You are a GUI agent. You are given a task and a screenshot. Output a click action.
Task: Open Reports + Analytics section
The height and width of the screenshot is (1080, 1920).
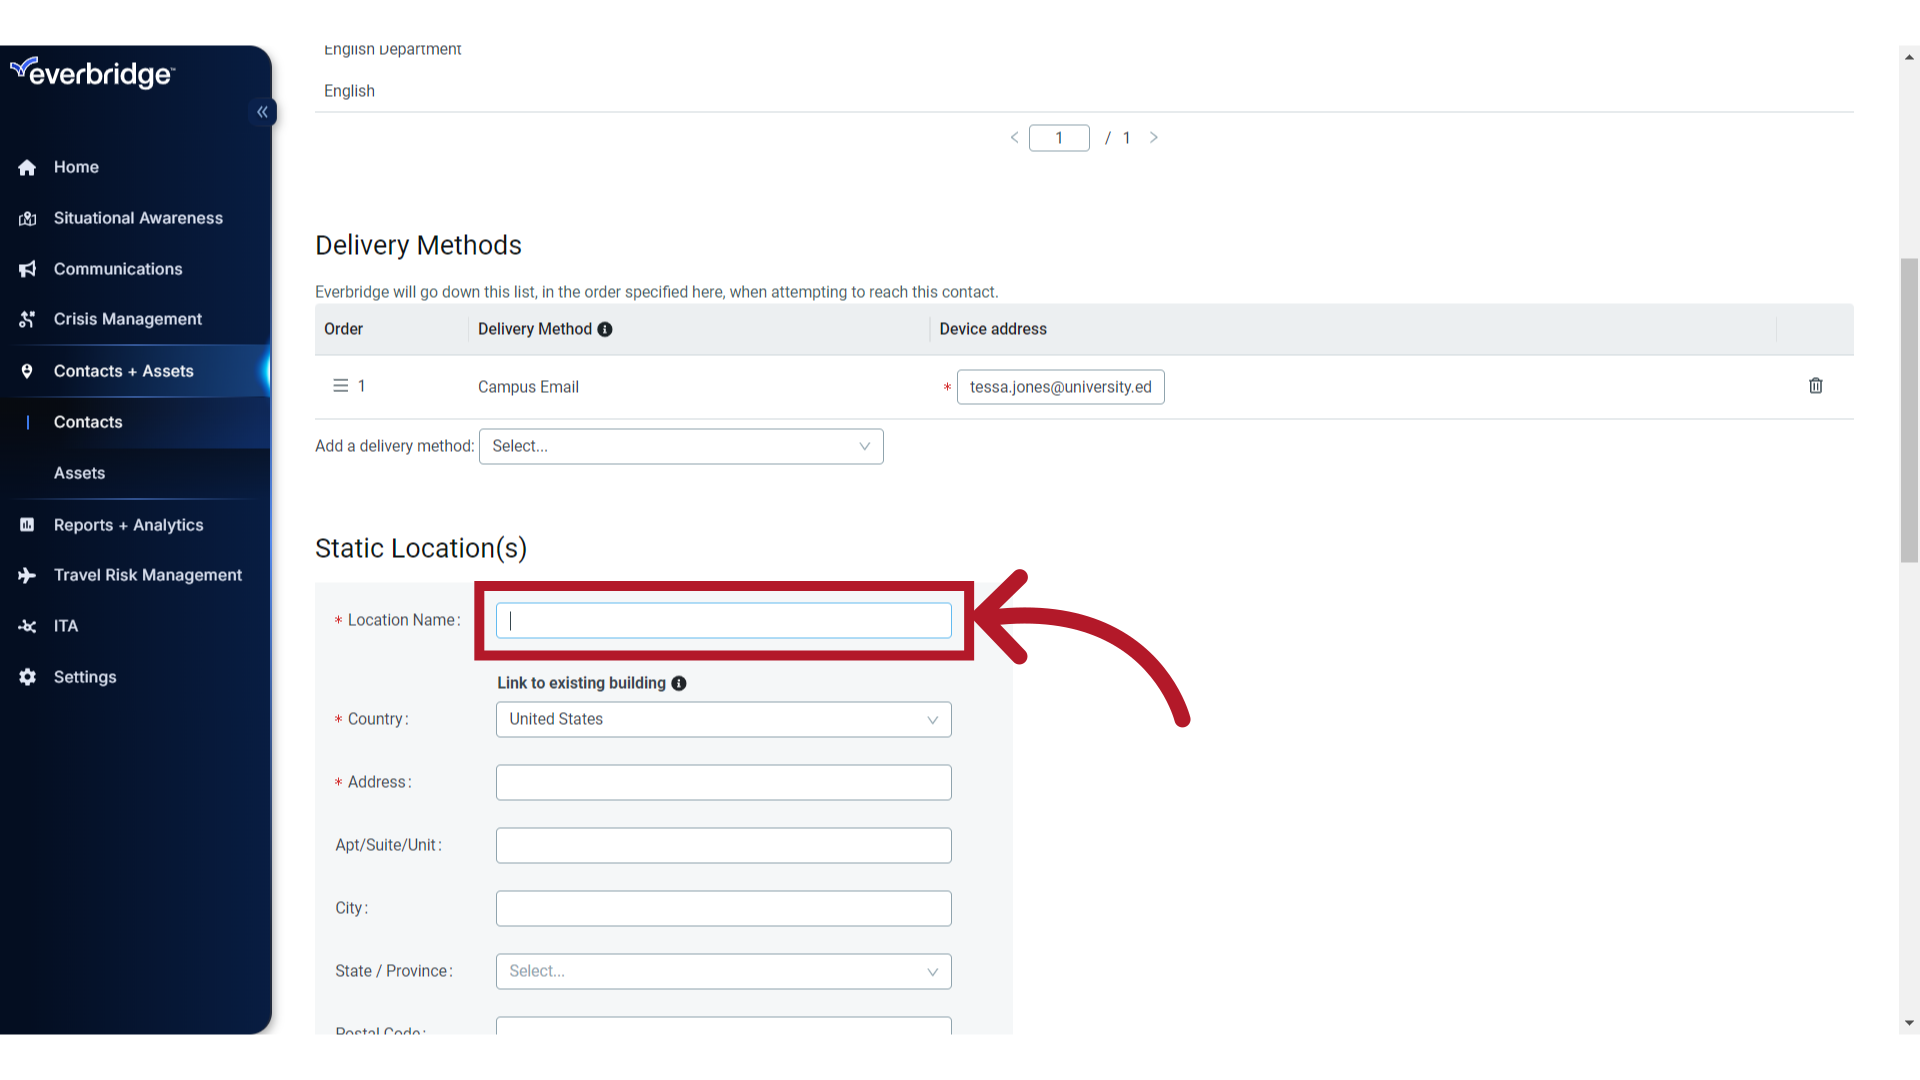(x=128, y=525)
